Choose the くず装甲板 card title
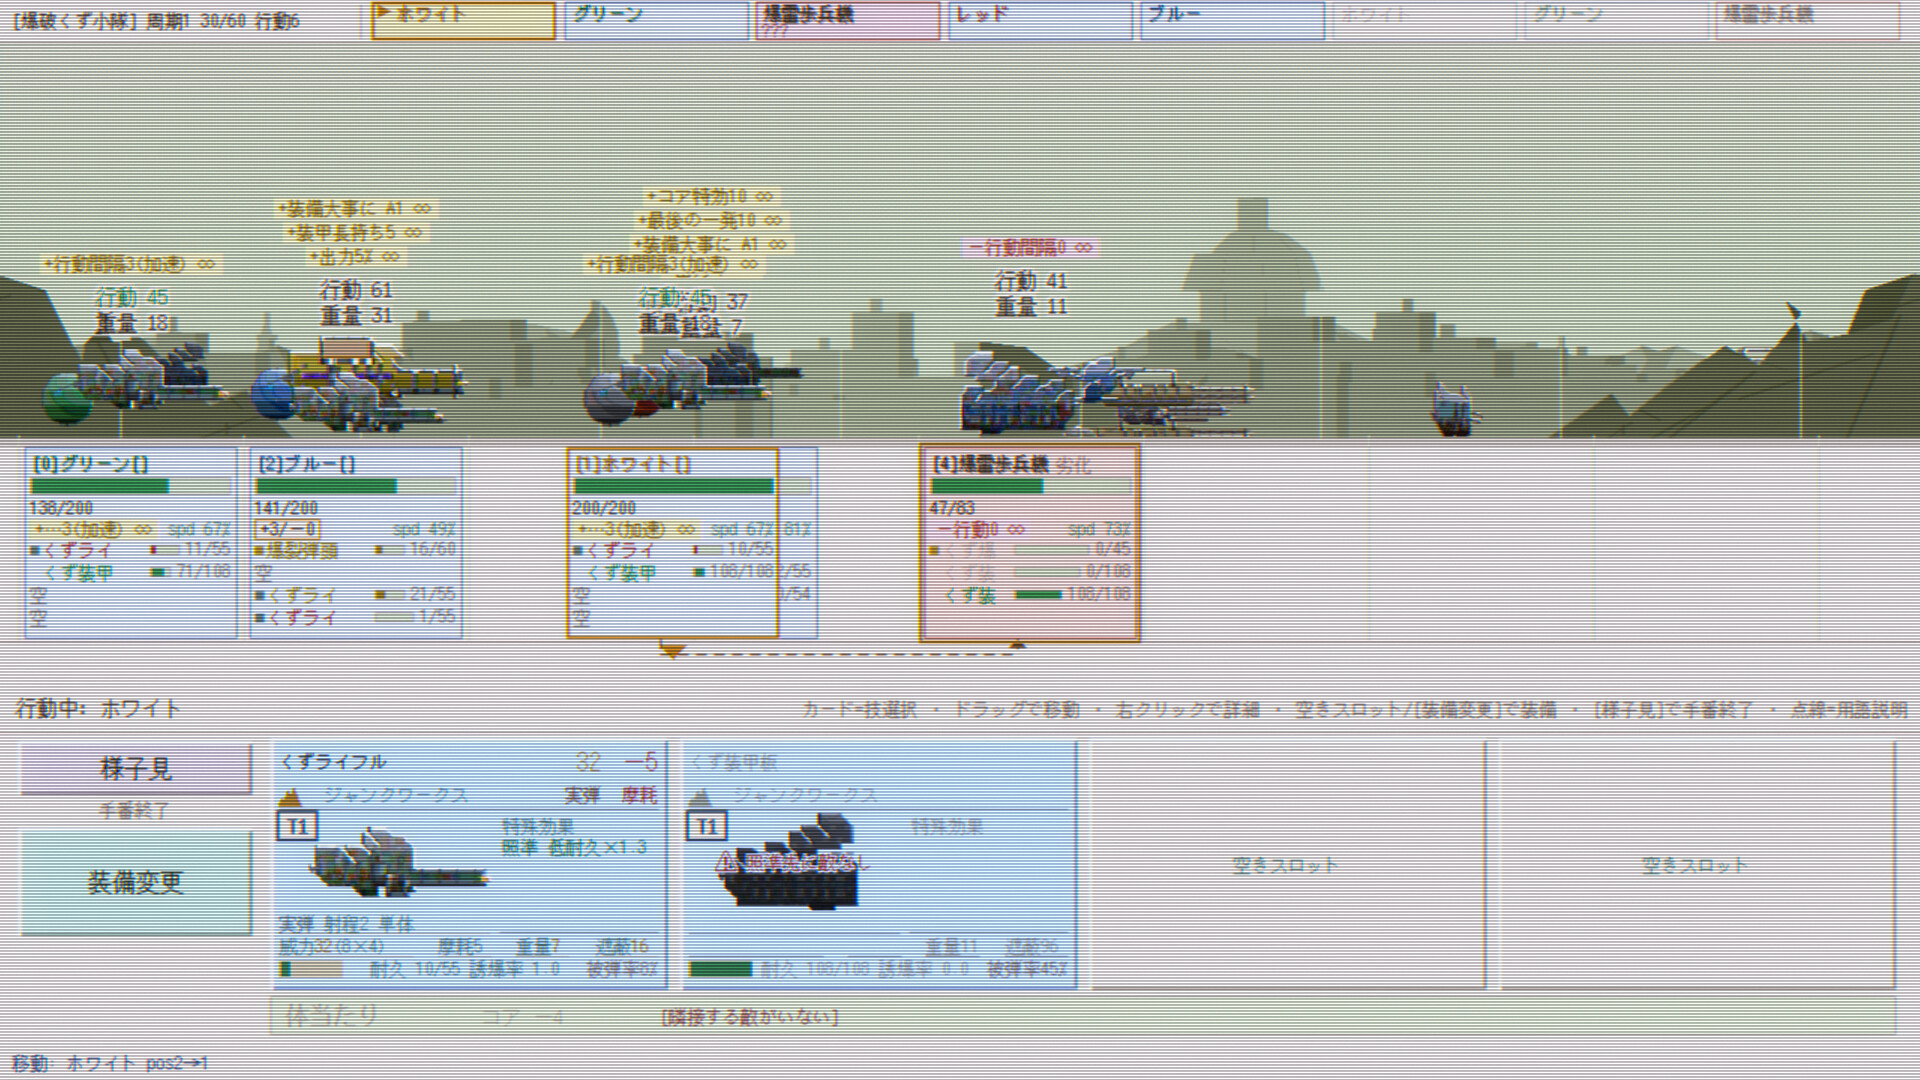This screenshot has height=1080, width=1920. pos(734,762)
